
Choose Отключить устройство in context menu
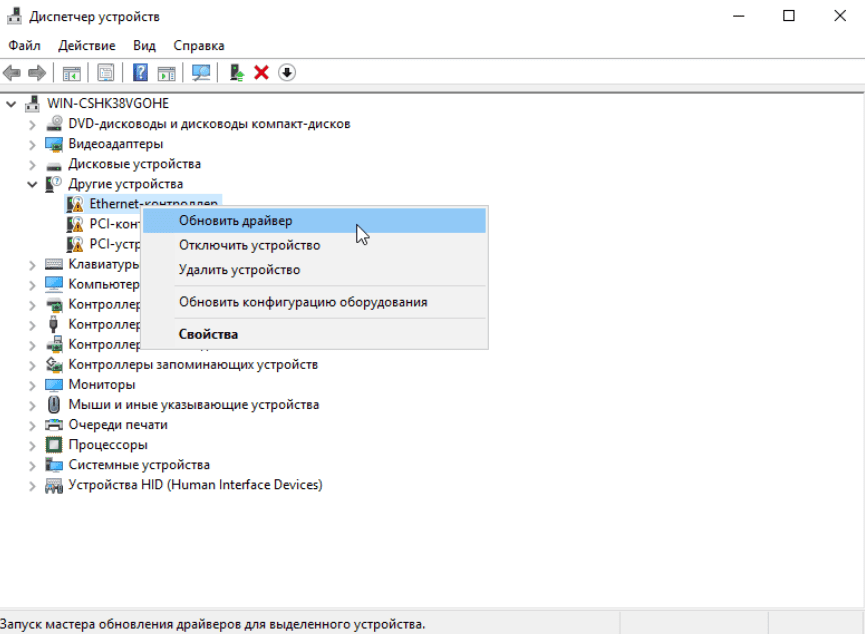click(314, 245)
